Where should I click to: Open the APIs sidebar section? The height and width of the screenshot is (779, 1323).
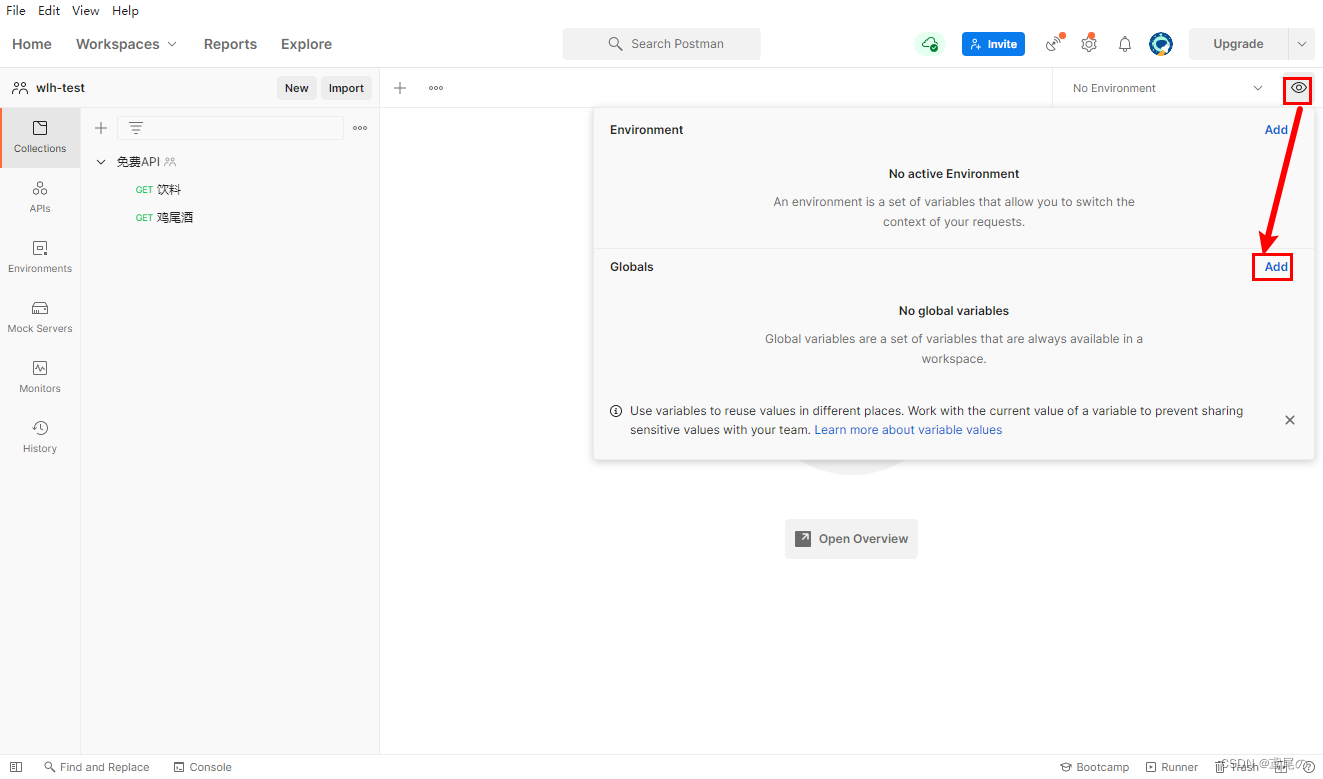pos(40,197)
